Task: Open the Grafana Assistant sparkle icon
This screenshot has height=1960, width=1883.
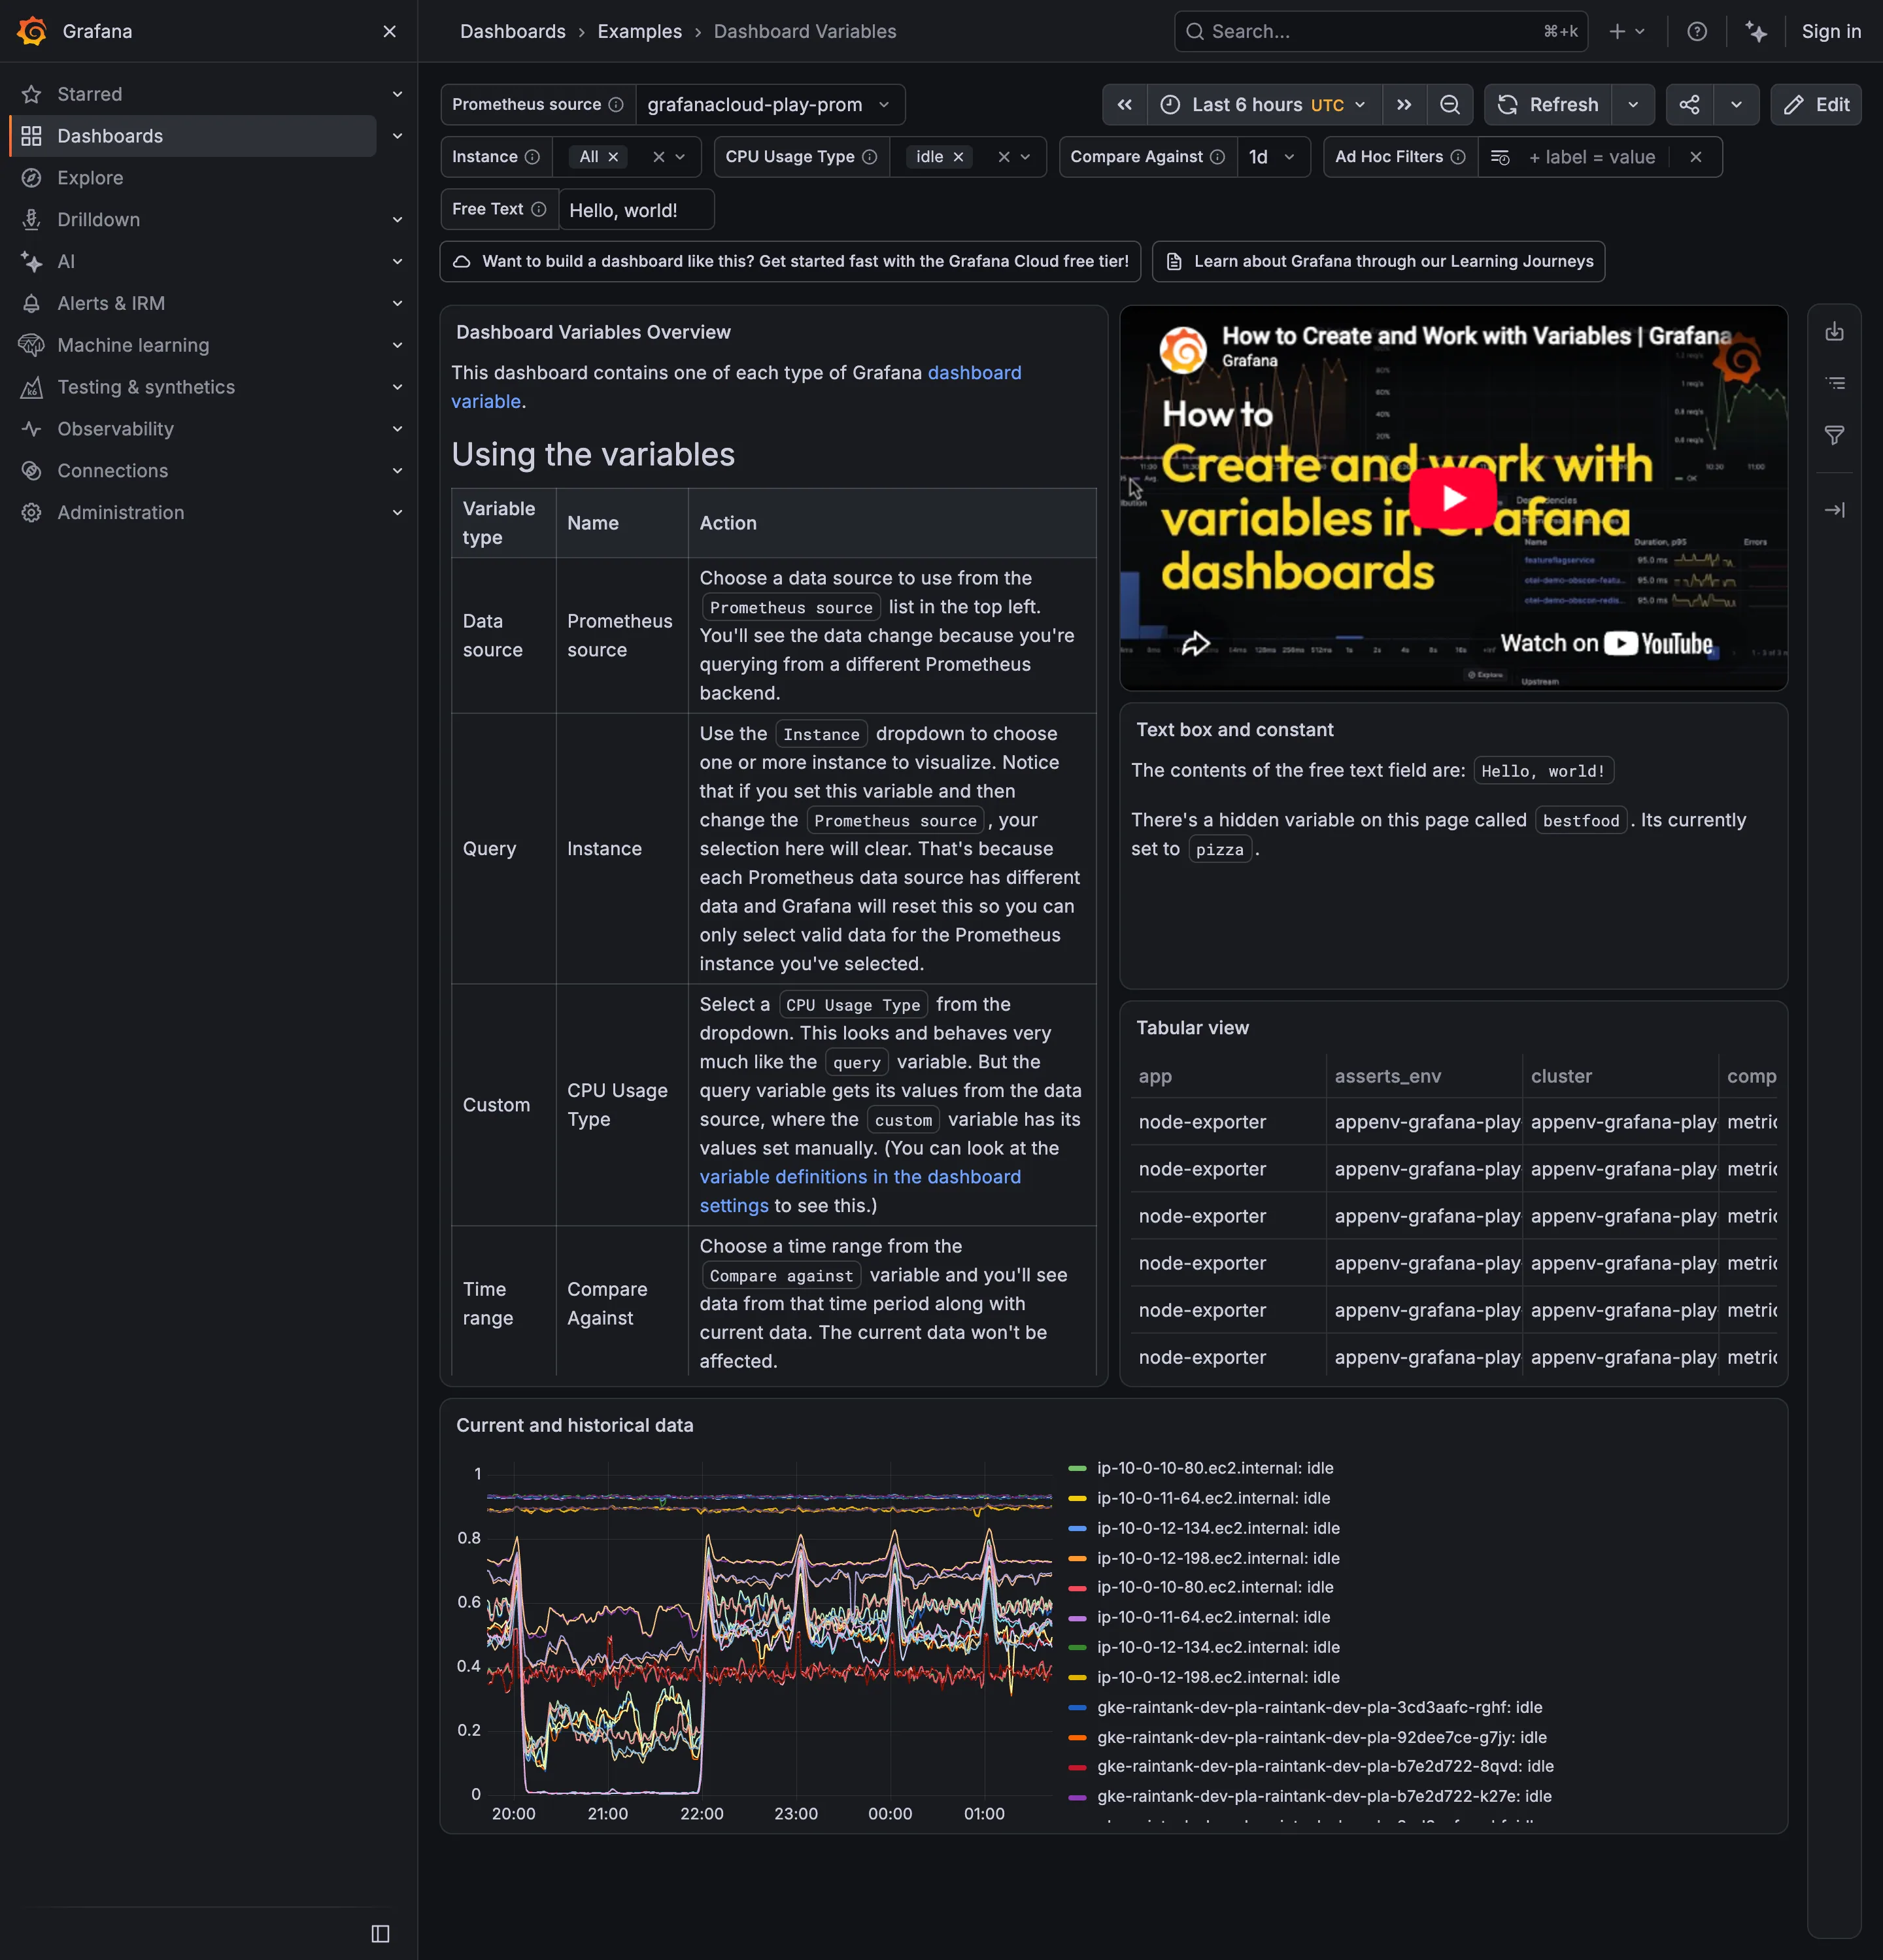Action: (x=1756, y=31)
